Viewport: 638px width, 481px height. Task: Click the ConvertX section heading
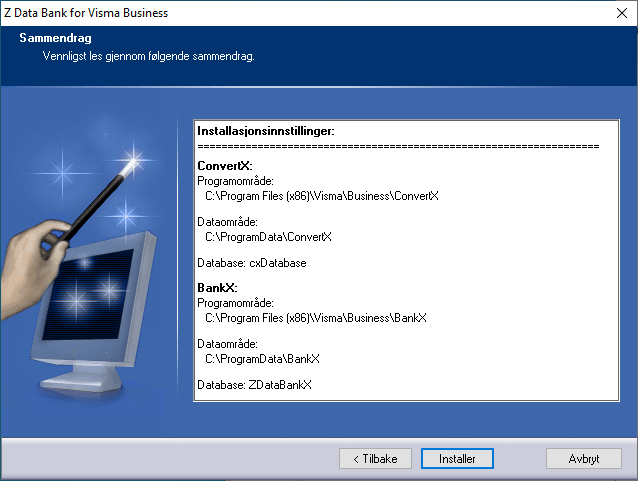(x=225, y=165)
